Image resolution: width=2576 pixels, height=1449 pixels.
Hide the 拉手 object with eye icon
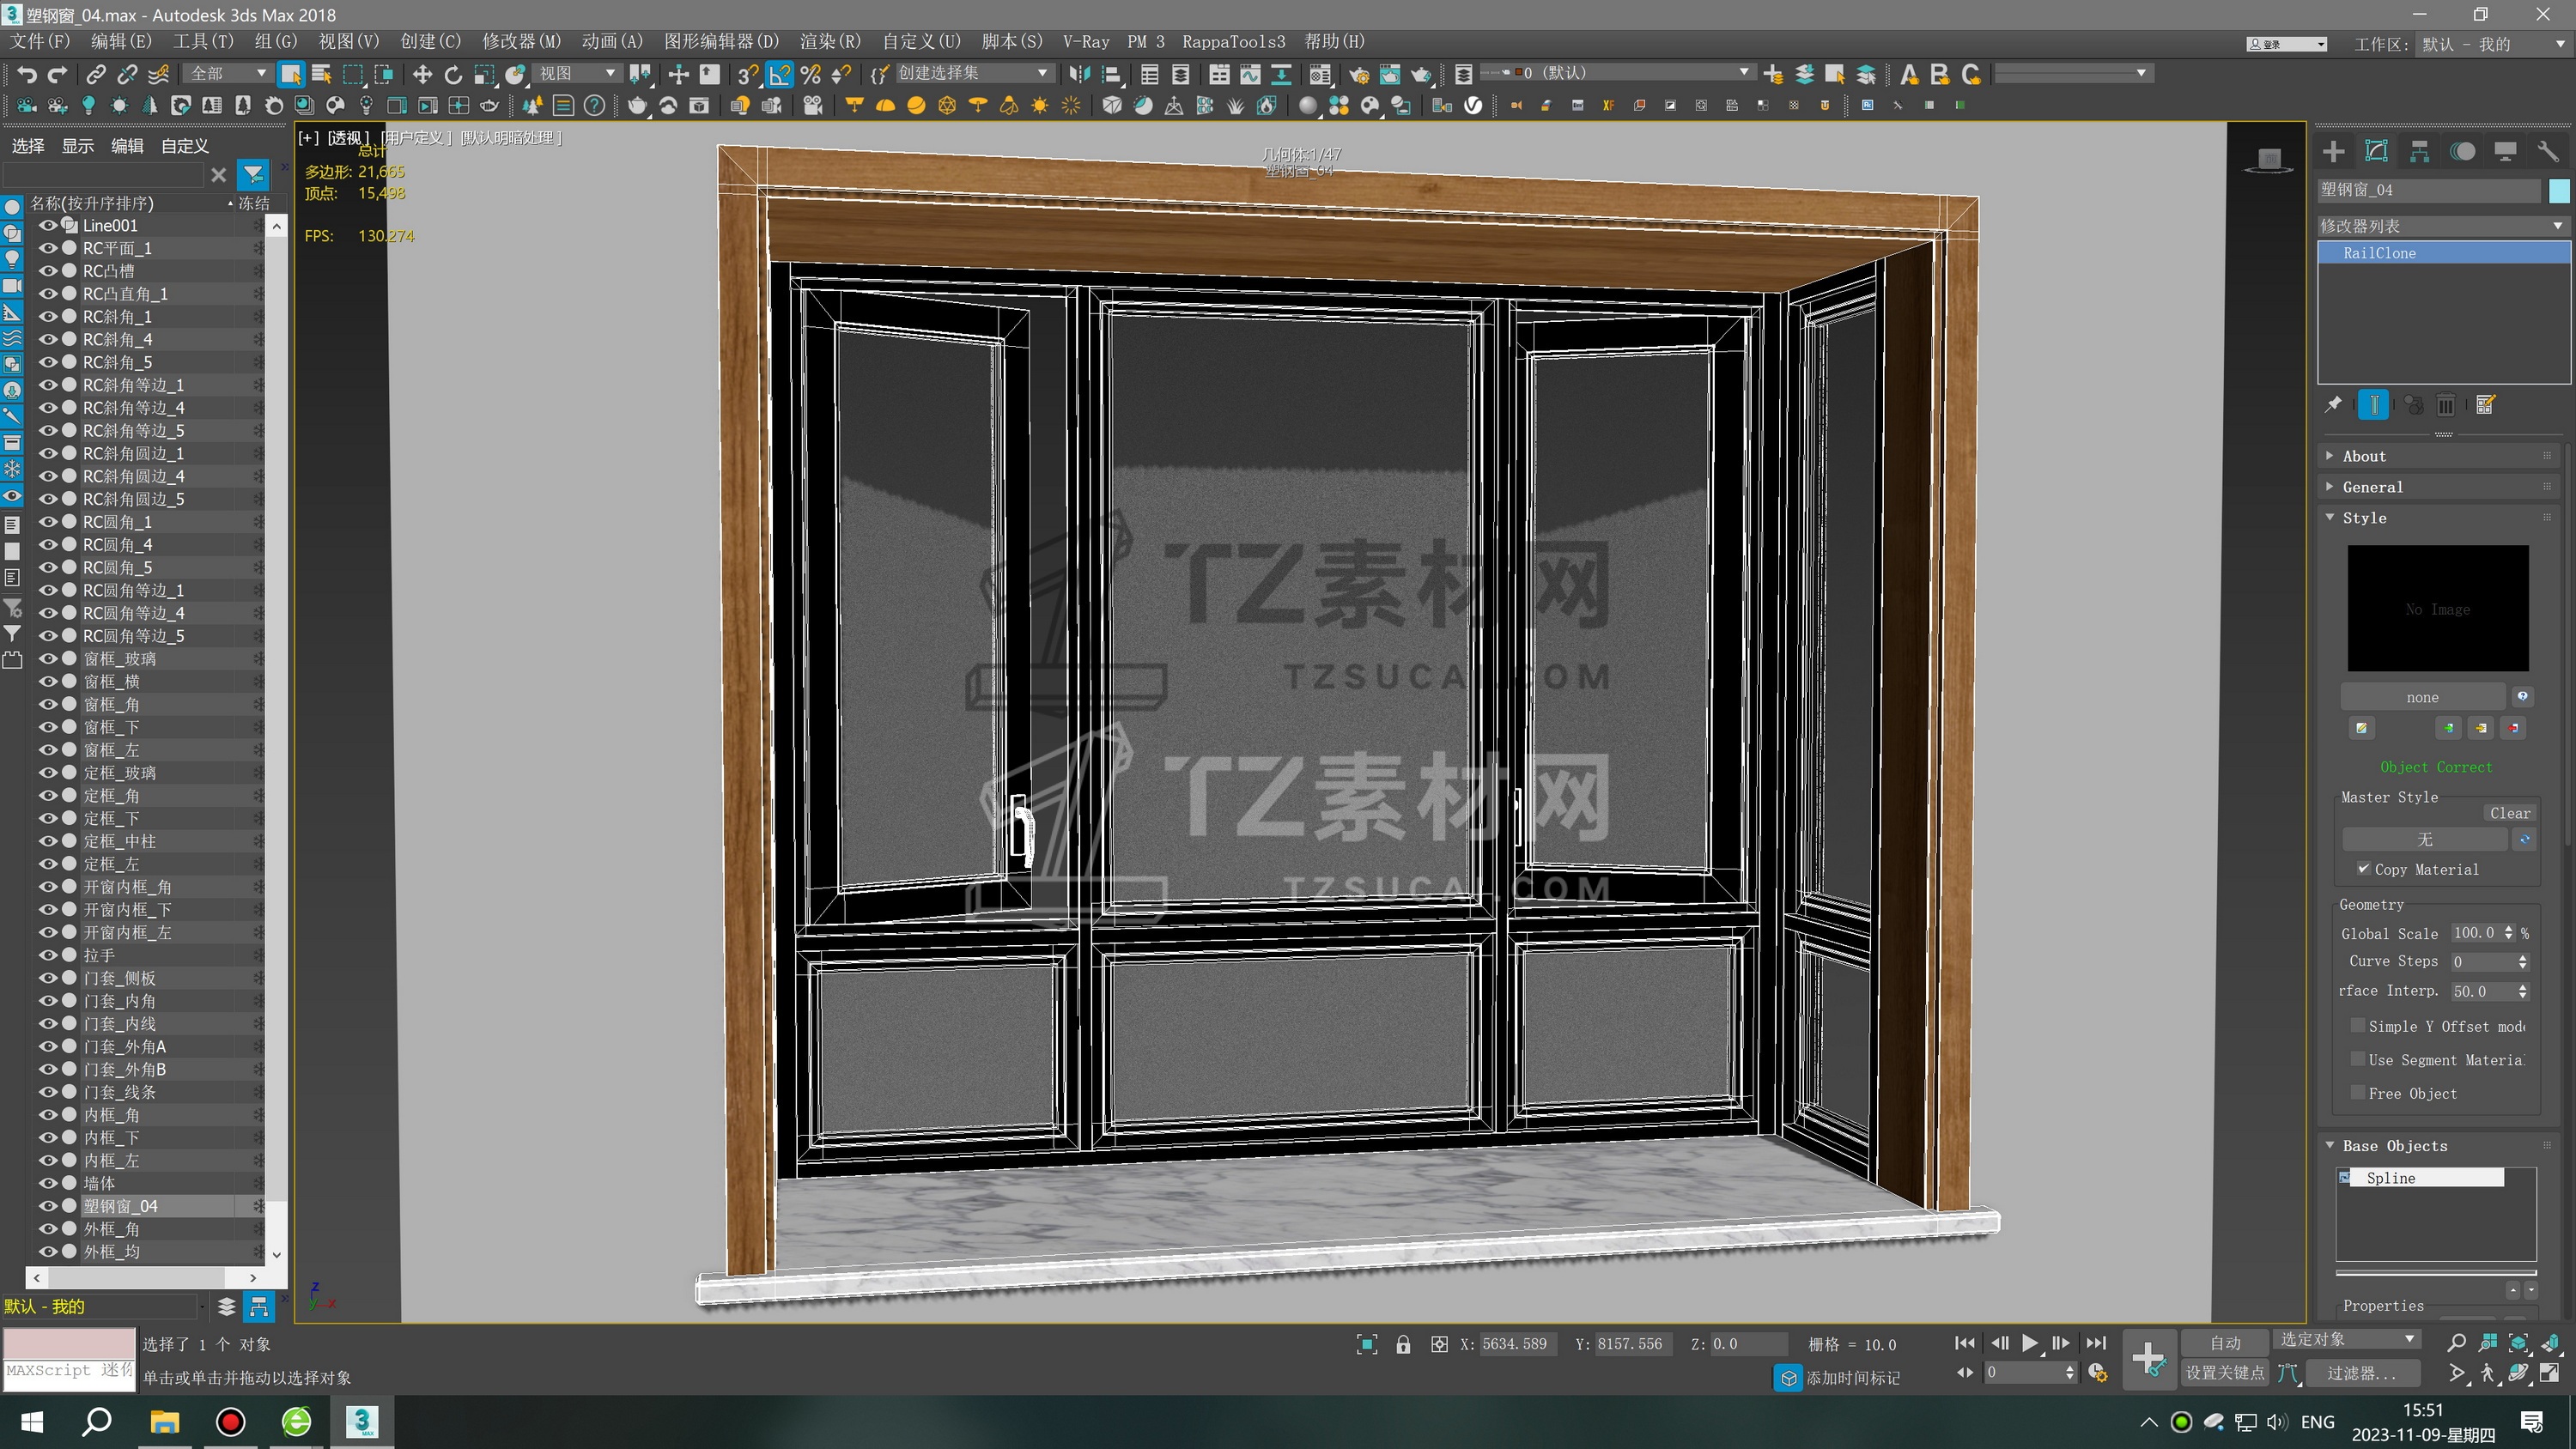coord(47,955)
